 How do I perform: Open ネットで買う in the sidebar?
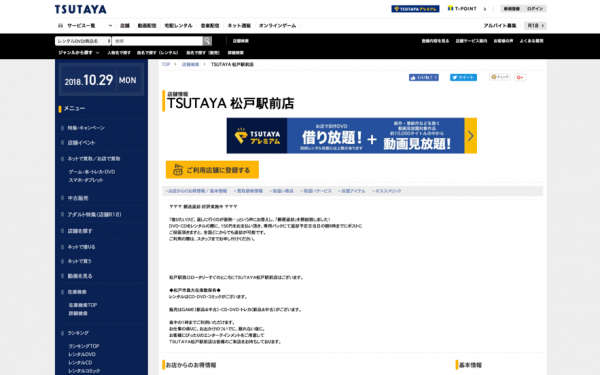(79, 261)
